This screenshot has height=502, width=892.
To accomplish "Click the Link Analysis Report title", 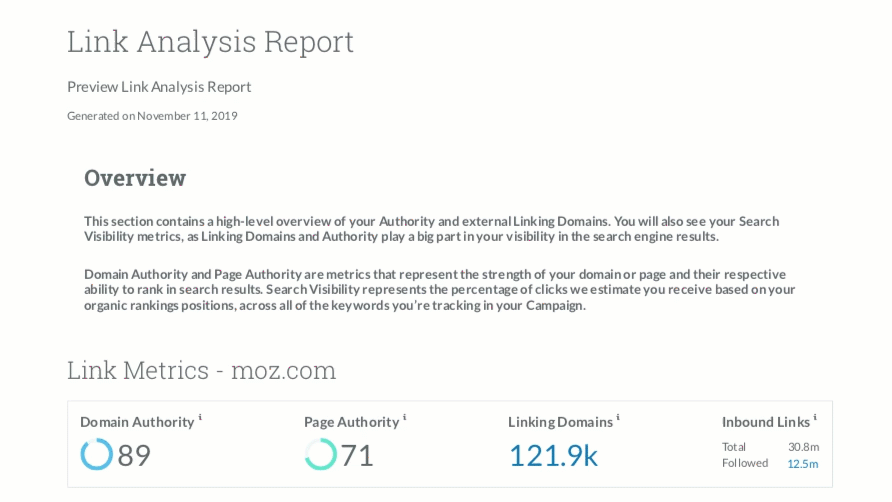I will (210, 42).
